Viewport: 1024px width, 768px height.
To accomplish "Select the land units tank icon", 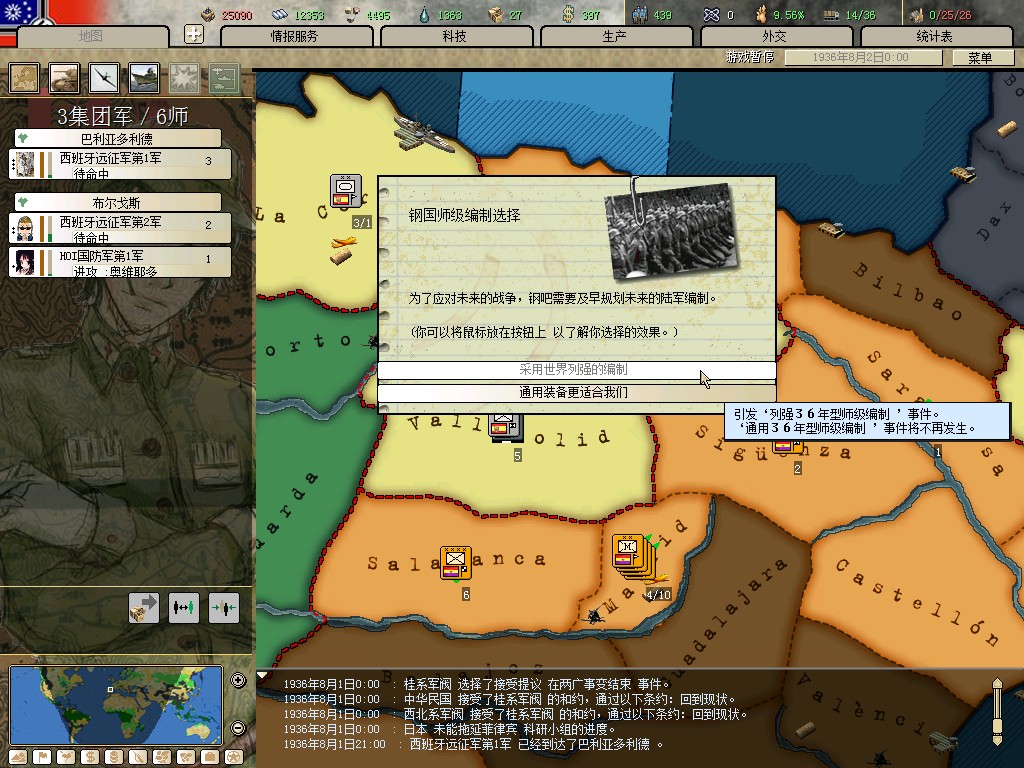I will 65,77.
